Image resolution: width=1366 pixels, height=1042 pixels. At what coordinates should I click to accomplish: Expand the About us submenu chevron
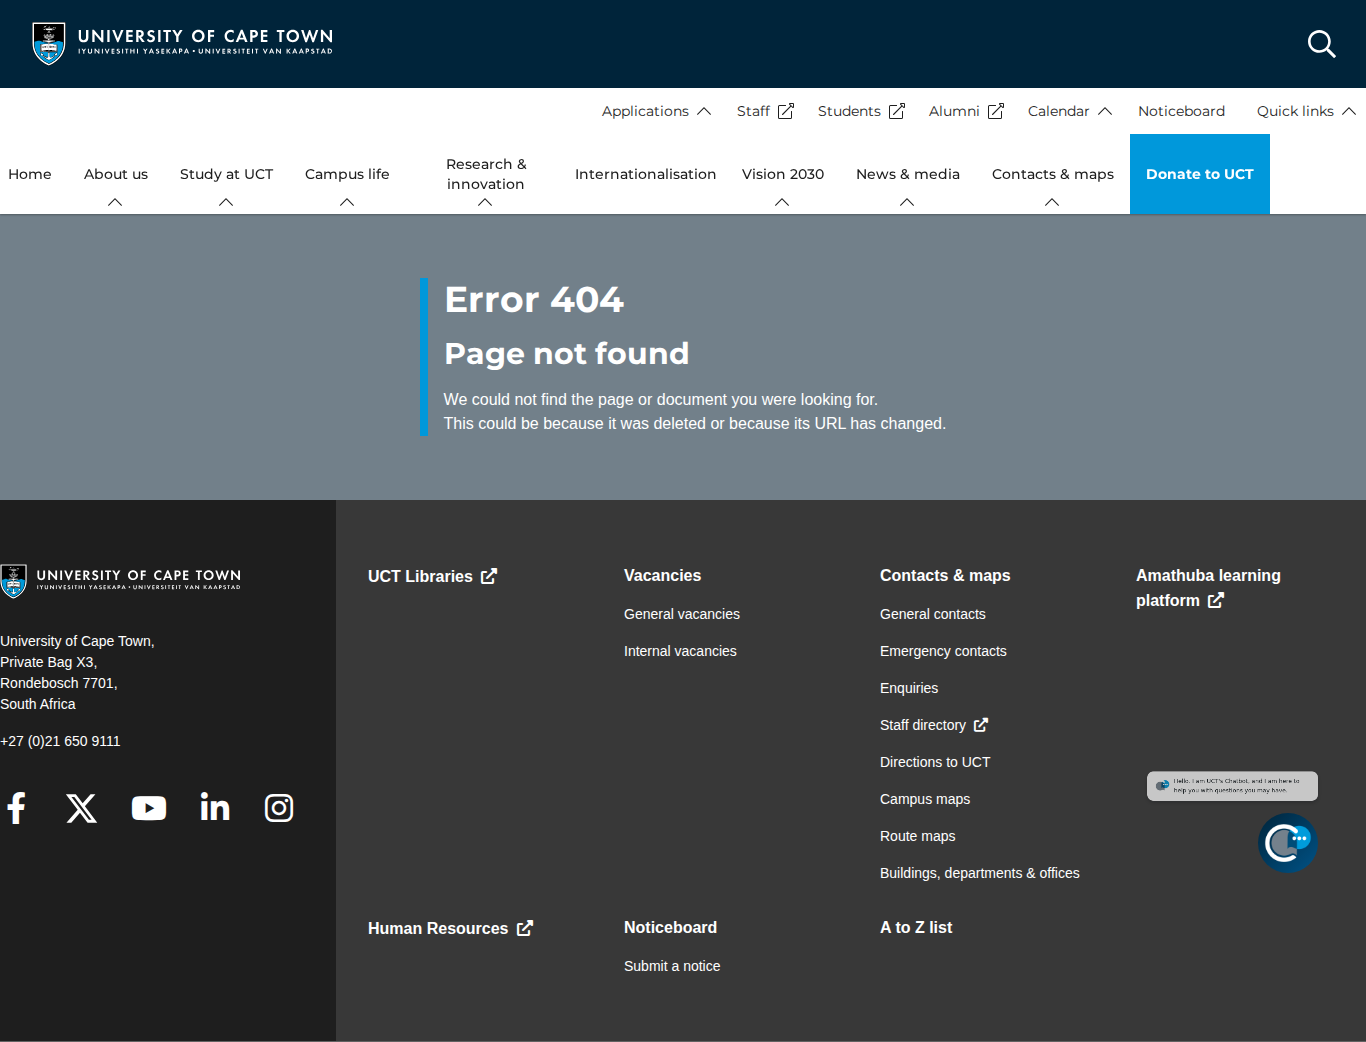[x=115, y=202]
